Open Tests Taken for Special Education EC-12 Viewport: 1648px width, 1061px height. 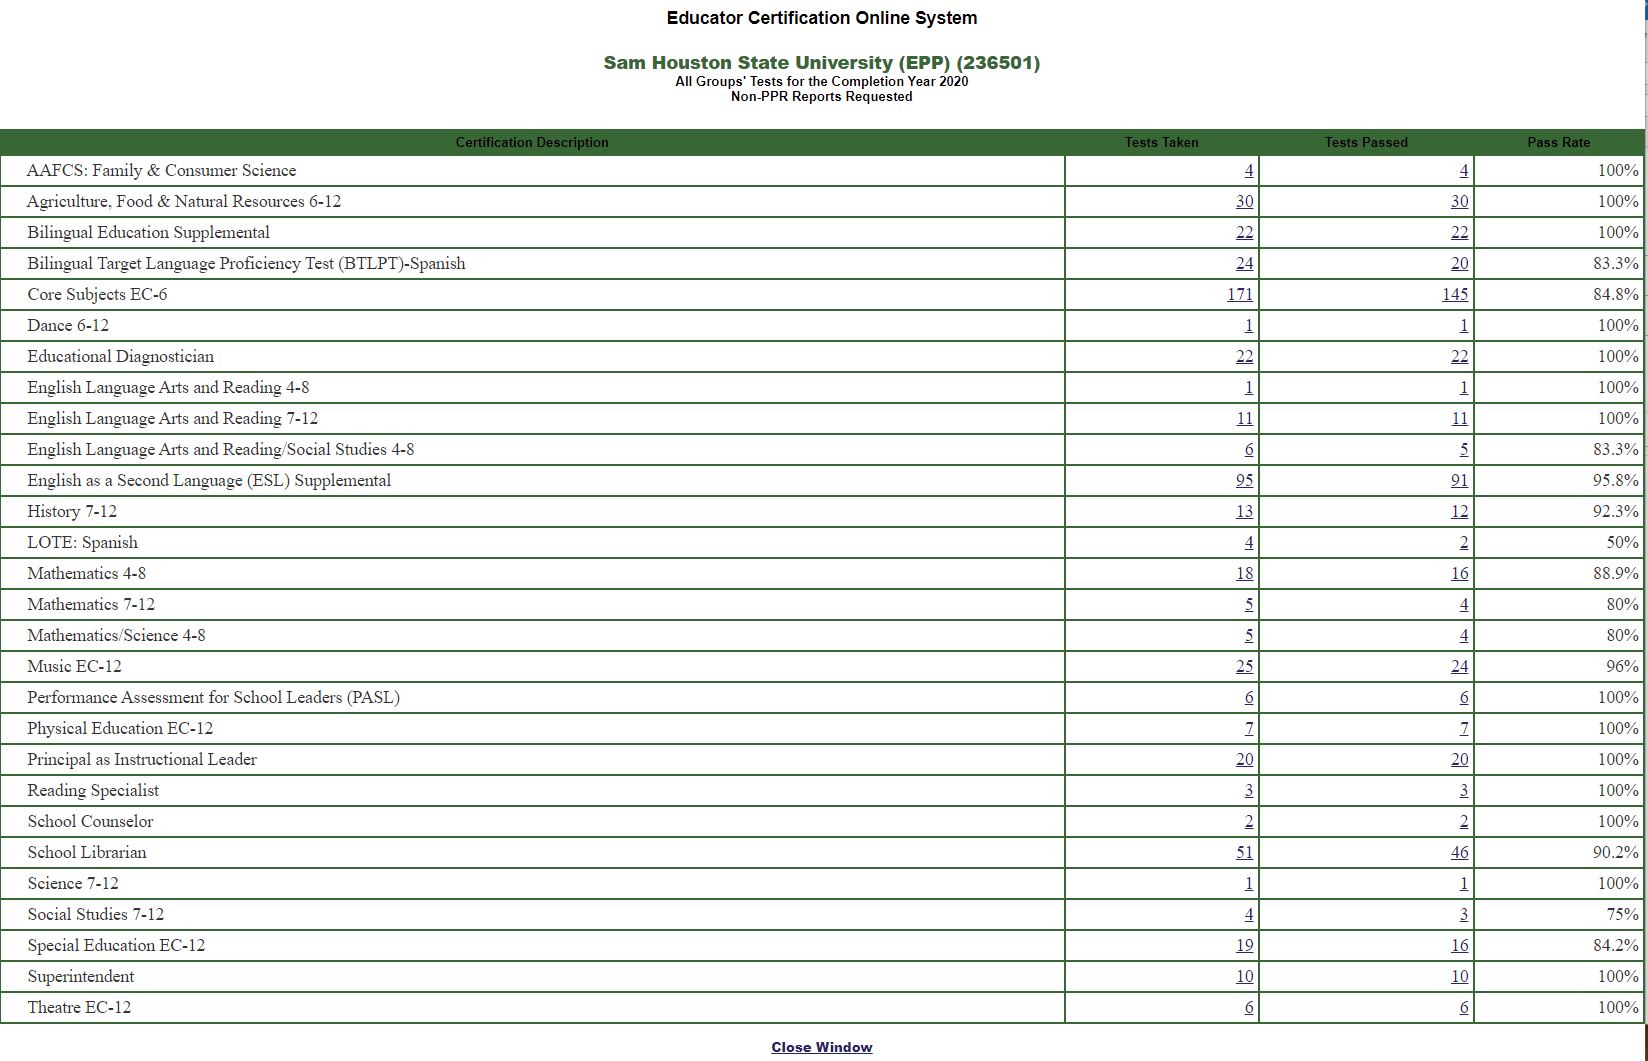pyautogui.click(x=1244, y=945)
